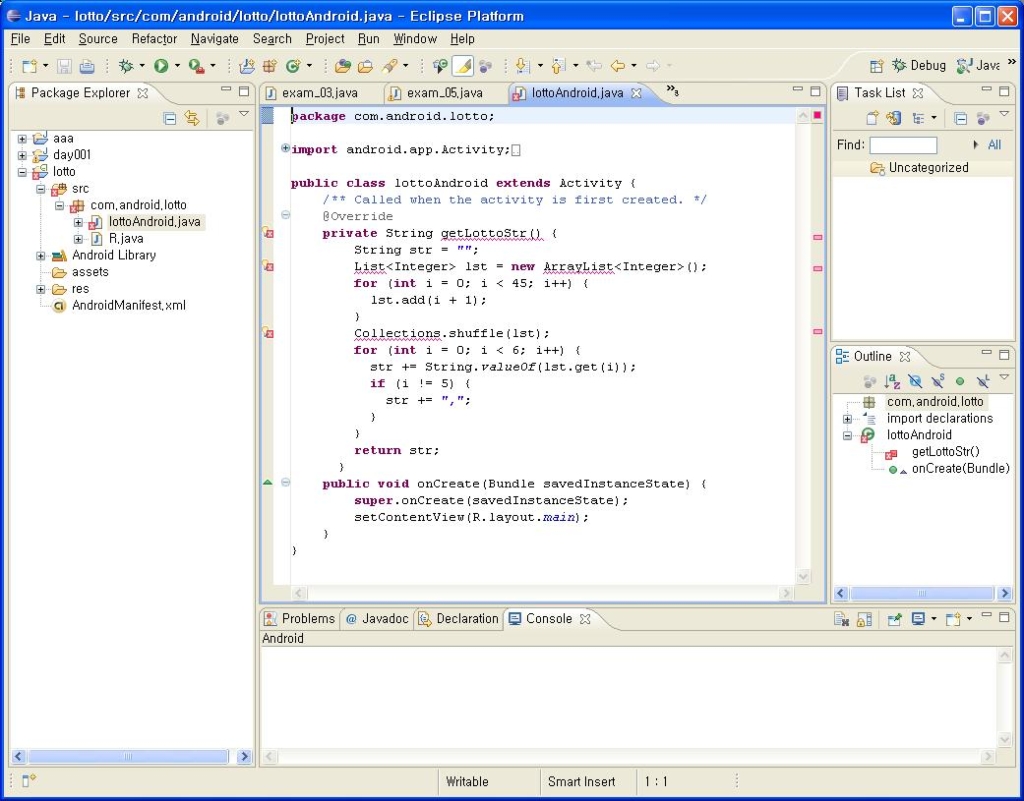Switch to the Problems tab
This screenshot has width=1024, height=801.
[x=300, y=619]
